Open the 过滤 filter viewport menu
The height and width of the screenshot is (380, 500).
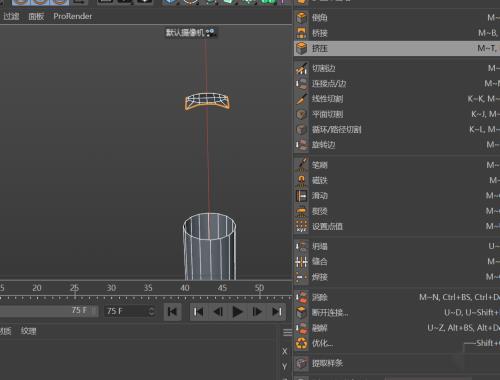(x=11, y=16)
